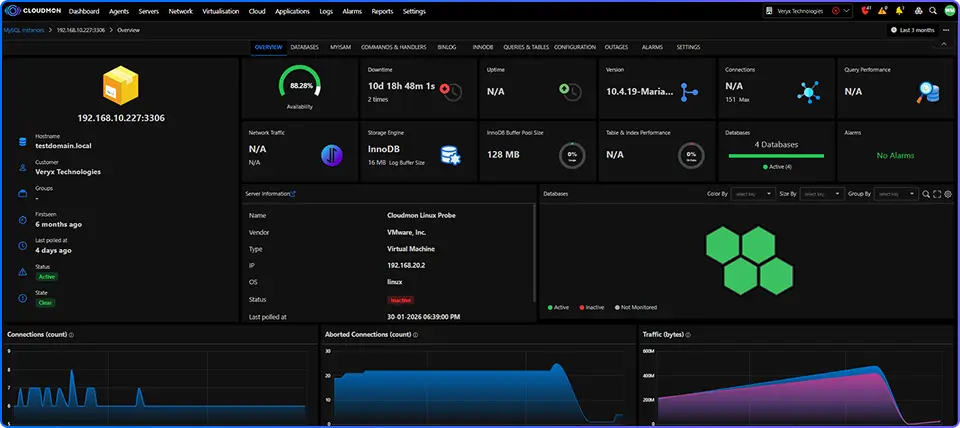The width and height of the screenshot is (960, 428).
Task: Click info icon next to Connections (count)
Action: (72, 335)
